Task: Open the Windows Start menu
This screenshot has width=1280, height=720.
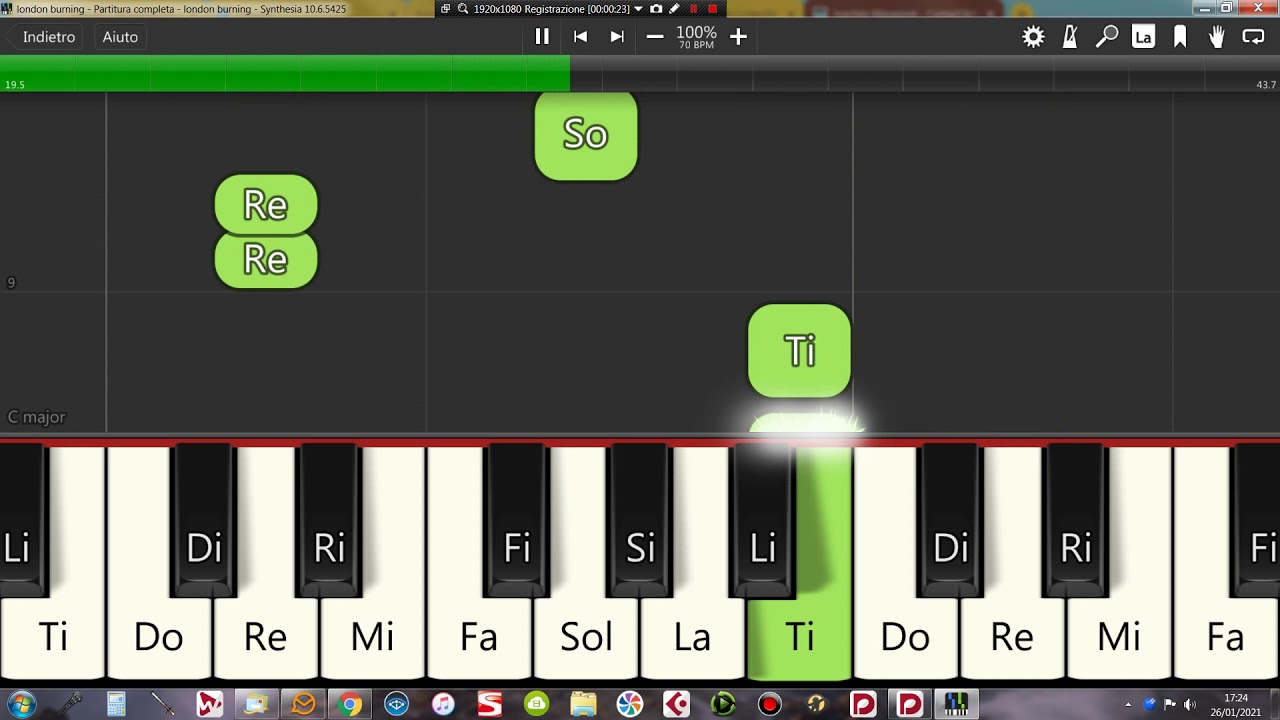Action: [x=21, y=705]
